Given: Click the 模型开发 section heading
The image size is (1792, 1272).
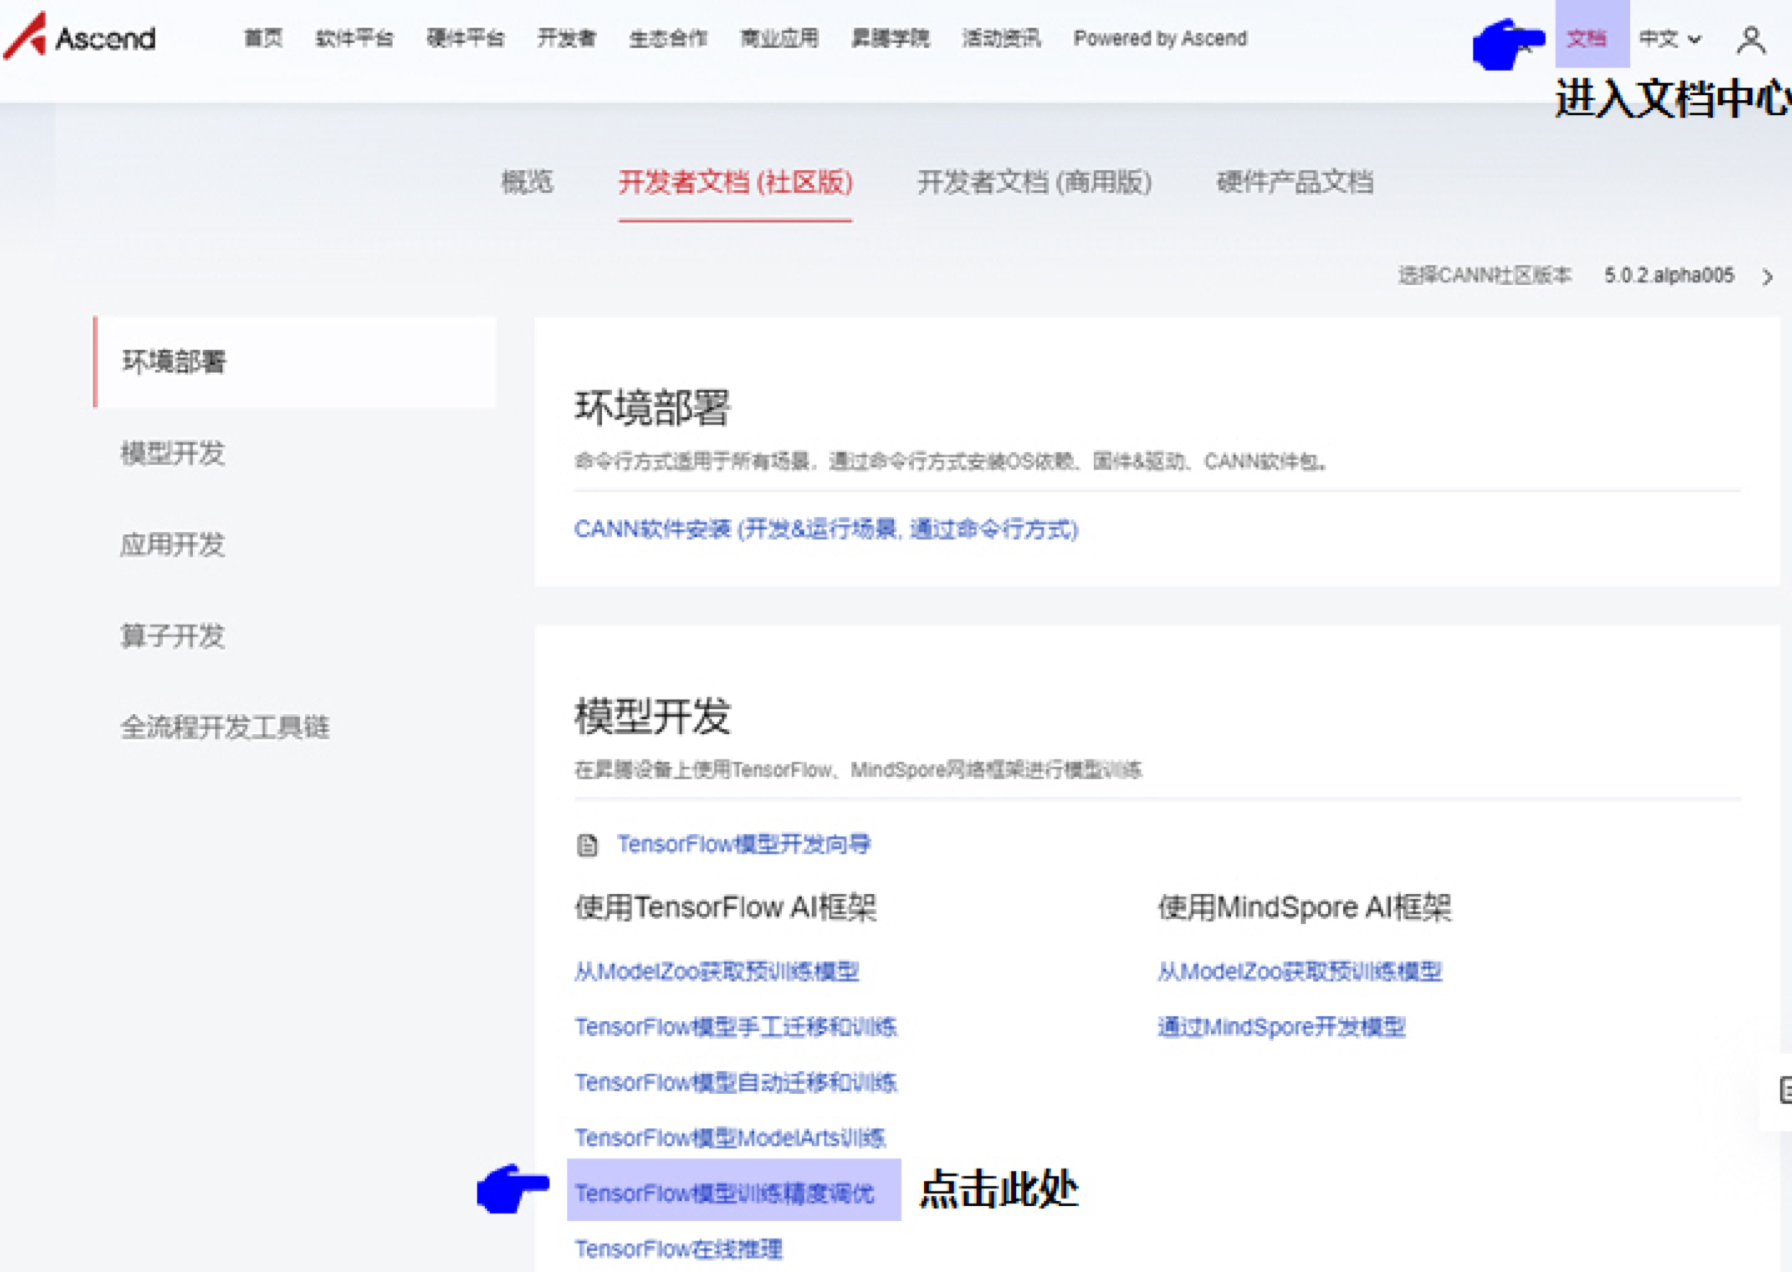Looking at the screenshot, I should point(652,716).
